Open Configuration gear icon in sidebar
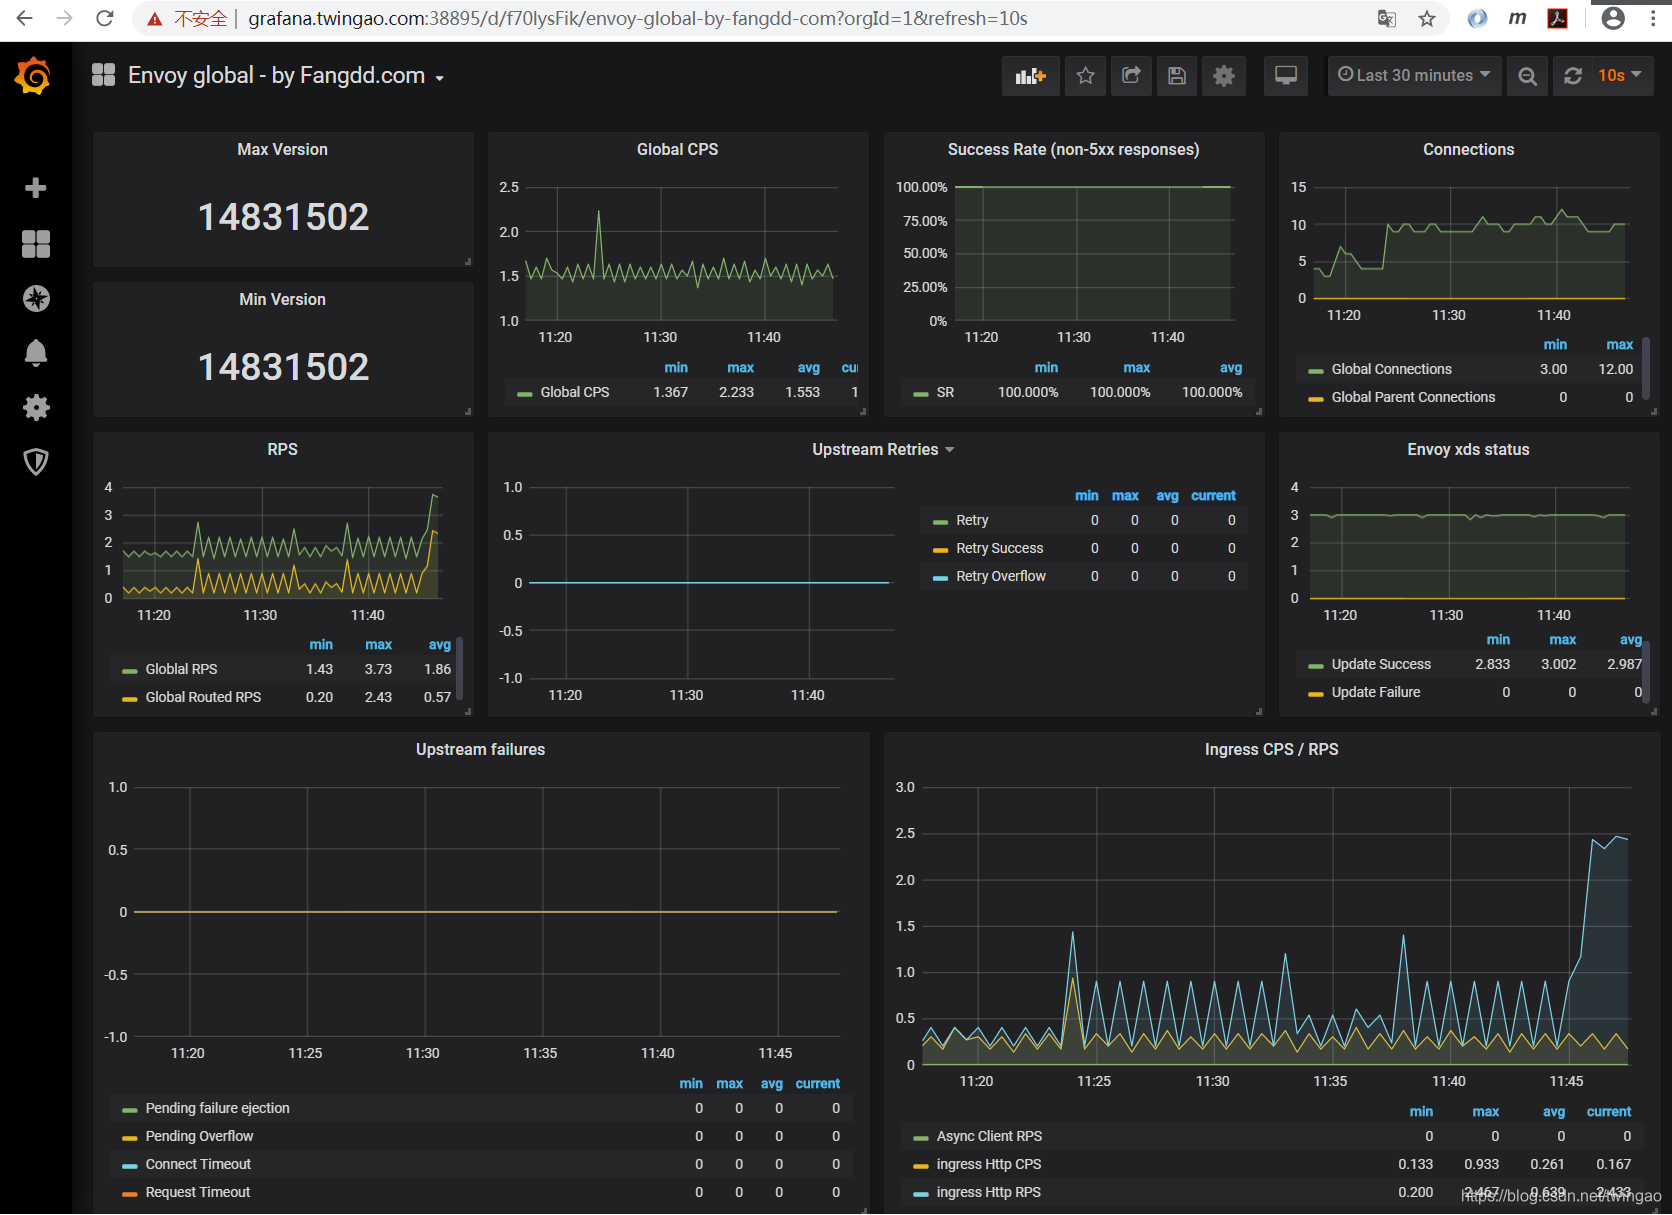This screenshot has width=1672, height=1215. tap(36, 407)
